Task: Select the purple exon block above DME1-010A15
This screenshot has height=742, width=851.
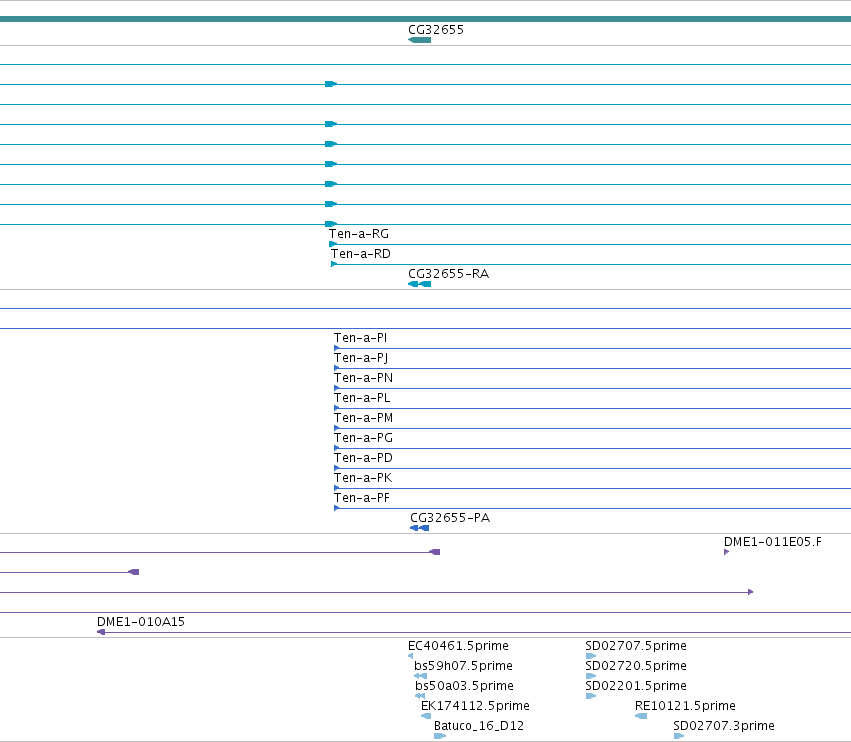Action: pos(134,572)
